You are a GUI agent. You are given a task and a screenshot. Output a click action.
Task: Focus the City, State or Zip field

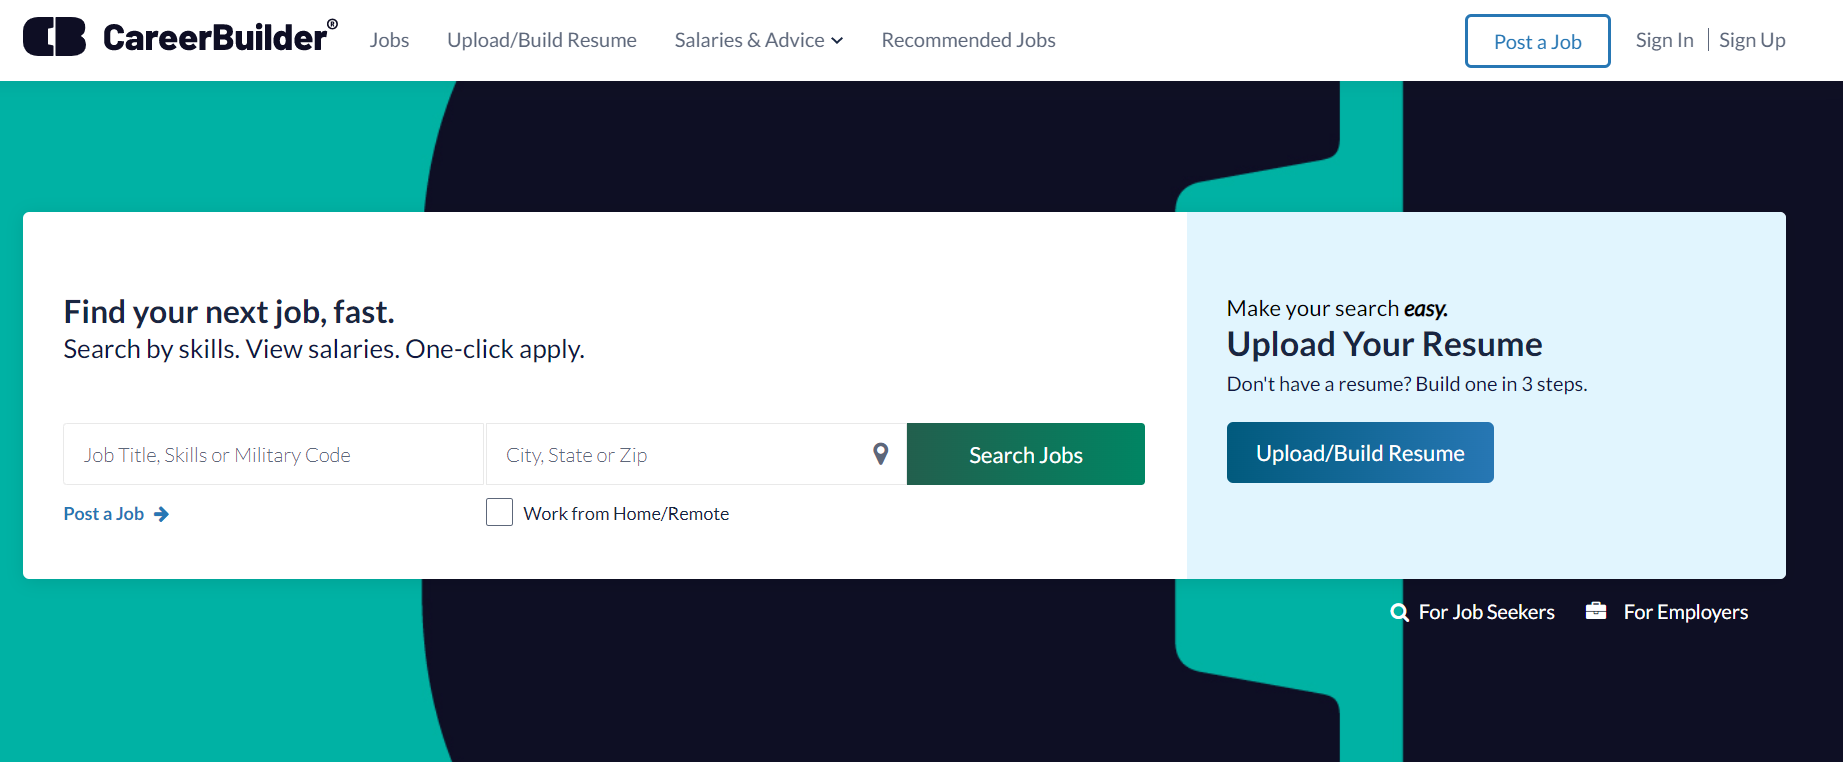tap(696, 454)
